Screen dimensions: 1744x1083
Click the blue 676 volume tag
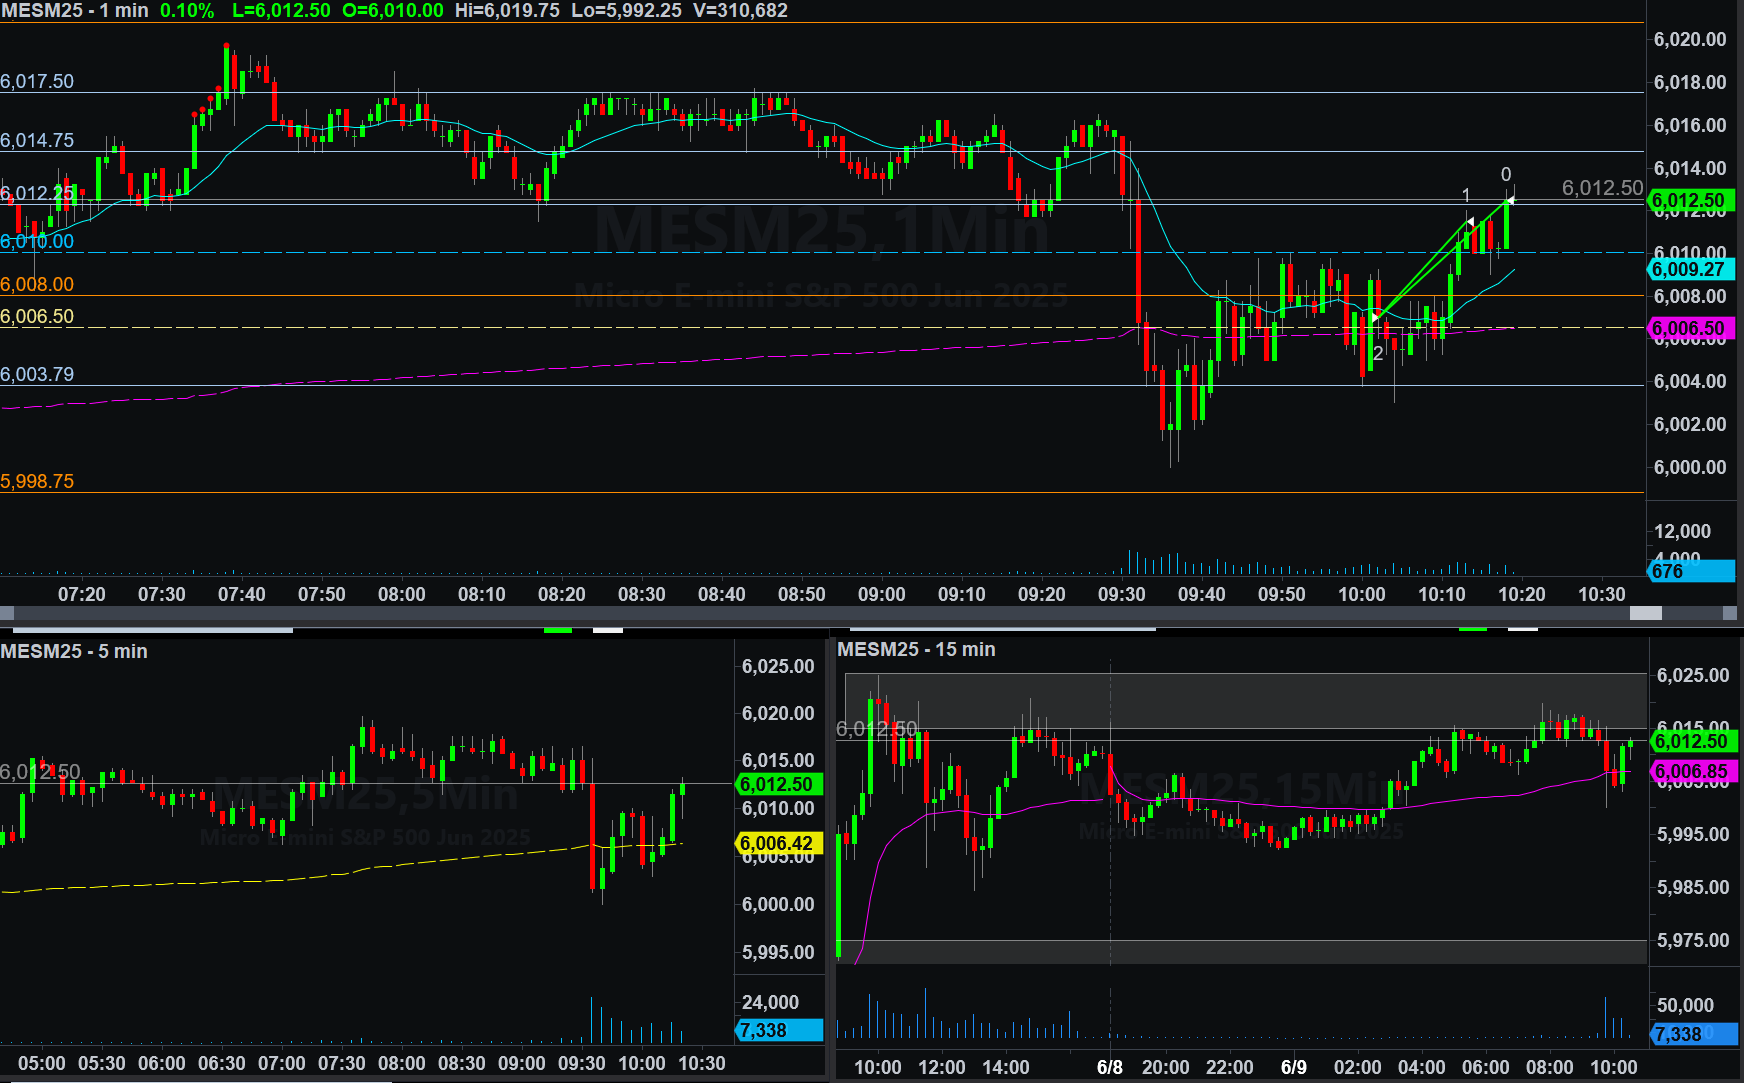point(1689,571)
